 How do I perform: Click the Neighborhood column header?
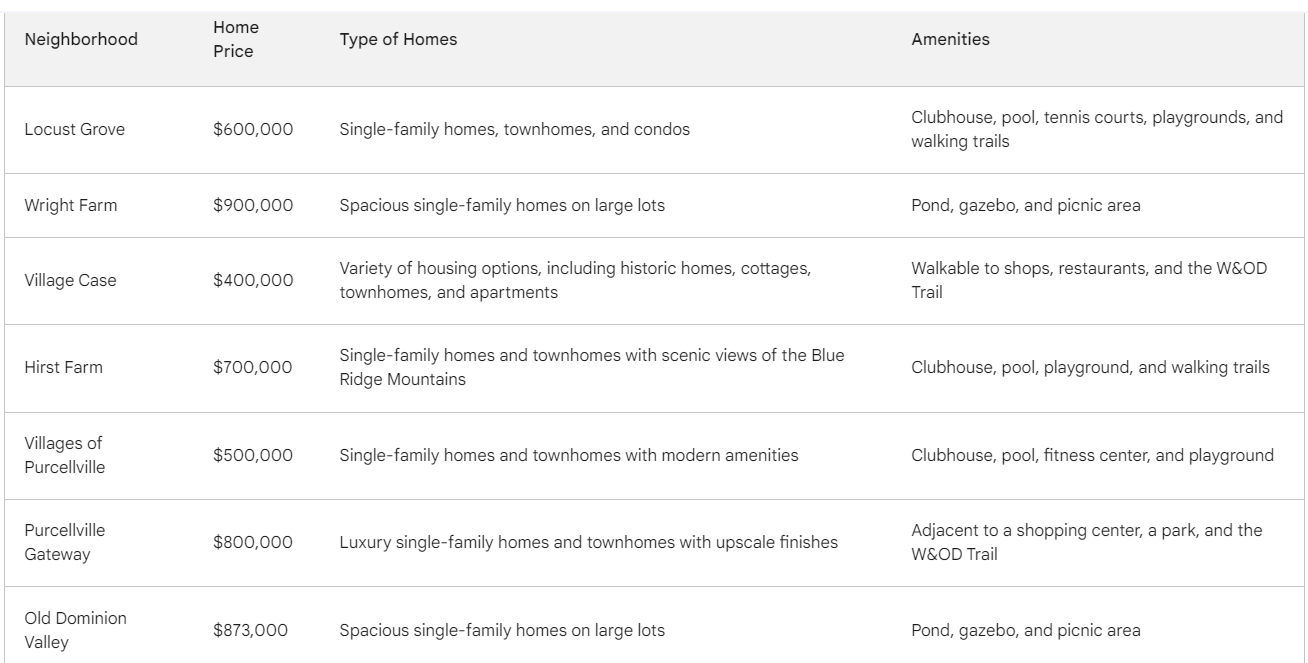(x=81, y=40)
